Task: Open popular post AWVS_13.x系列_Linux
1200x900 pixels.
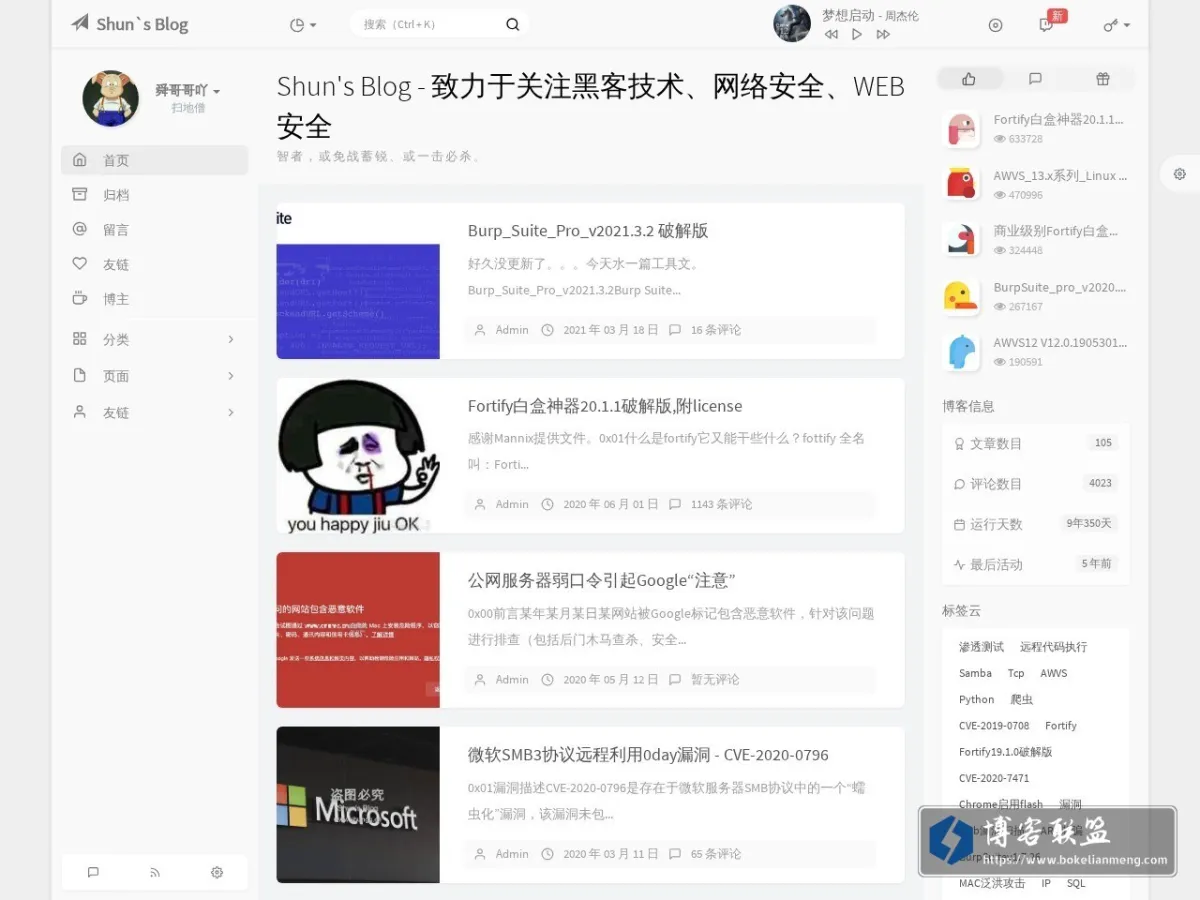Action: pyautogui.click(x=1060, y=175)
